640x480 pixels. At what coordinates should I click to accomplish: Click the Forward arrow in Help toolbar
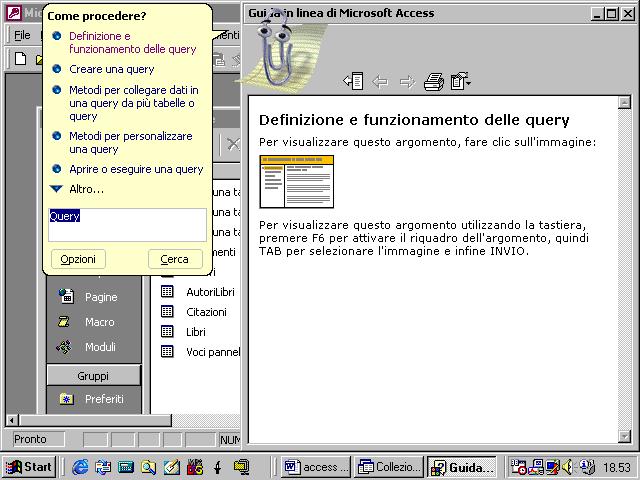[x=407, y=82]
